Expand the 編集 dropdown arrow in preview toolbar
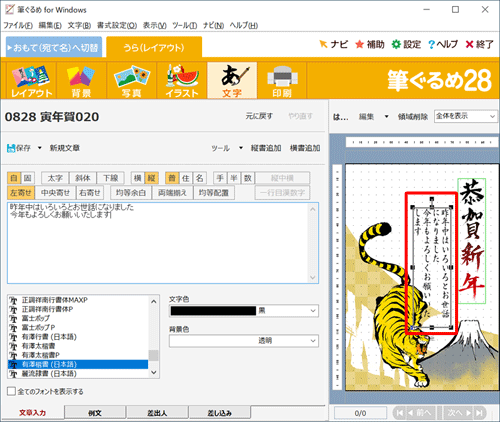 click(x=386, y=116)
